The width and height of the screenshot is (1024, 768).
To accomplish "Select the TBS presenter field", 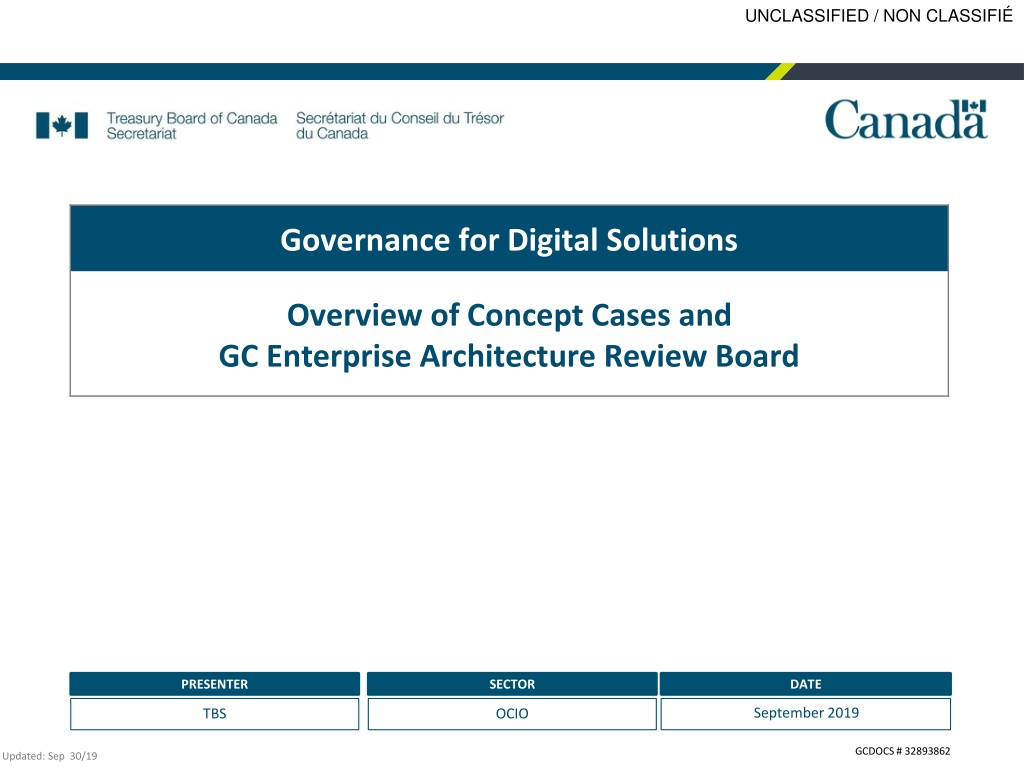I will (x=214, y=714).
